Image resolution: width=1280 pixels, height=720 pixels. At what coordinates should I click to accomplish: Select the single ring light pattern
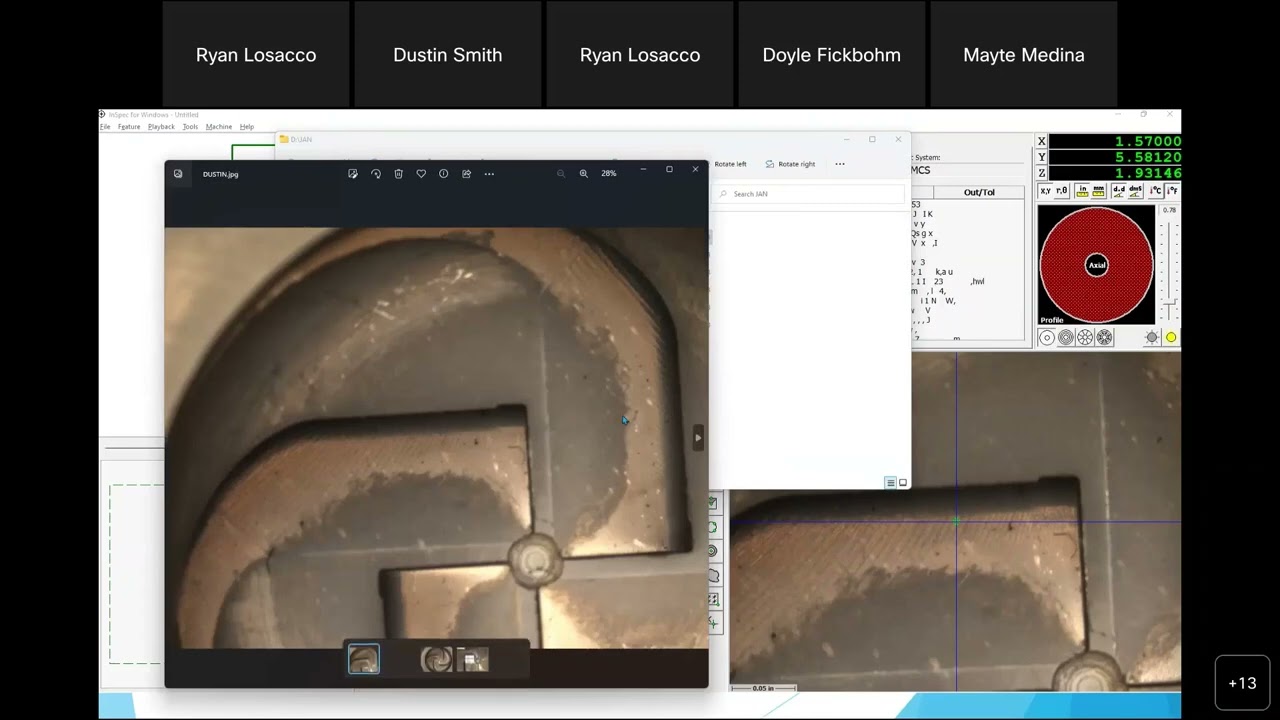(x=1047, y=338)
